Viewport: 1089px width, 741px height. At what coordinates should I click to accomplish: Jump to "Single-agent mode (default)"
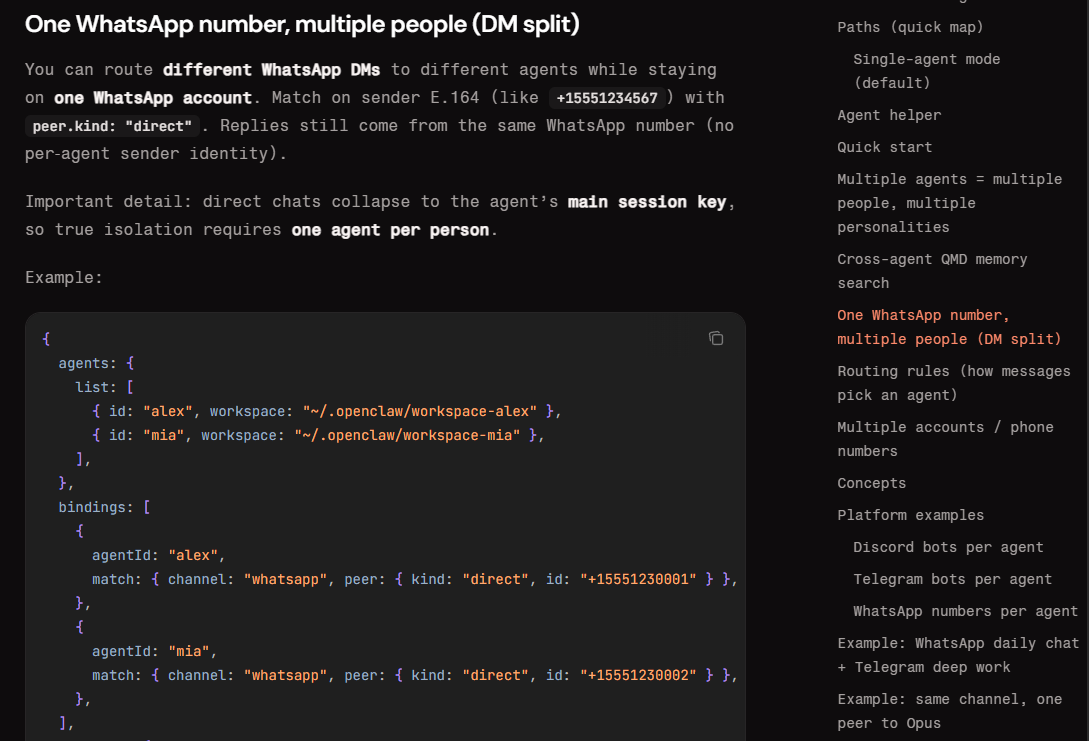click(926, 71)
